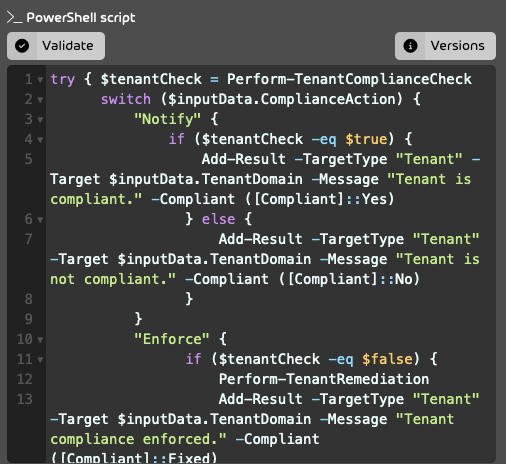Click the PowerShell prompt icon in header
Image resolution: width=506 pixels, height=464 pixels.
point(14,18)
